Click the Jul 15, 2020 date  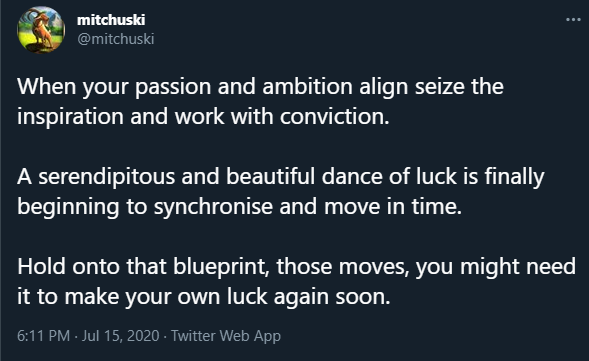point(121,336)
